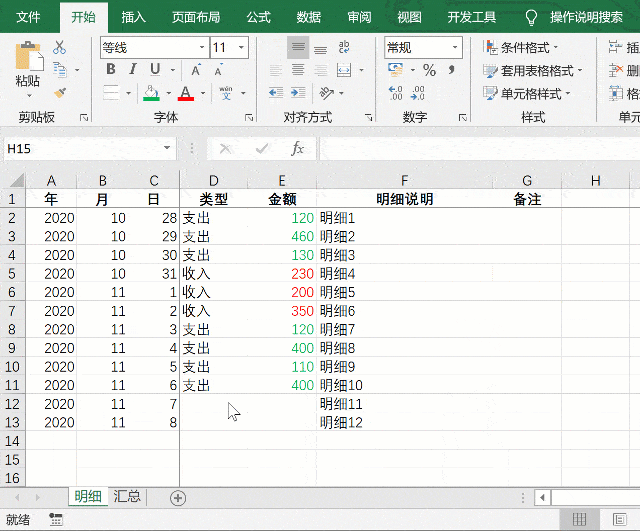The height and width of the screenshot is (531, 640).
Task: Open phonetic guide (wén) tool
Action: click(226, 93)
